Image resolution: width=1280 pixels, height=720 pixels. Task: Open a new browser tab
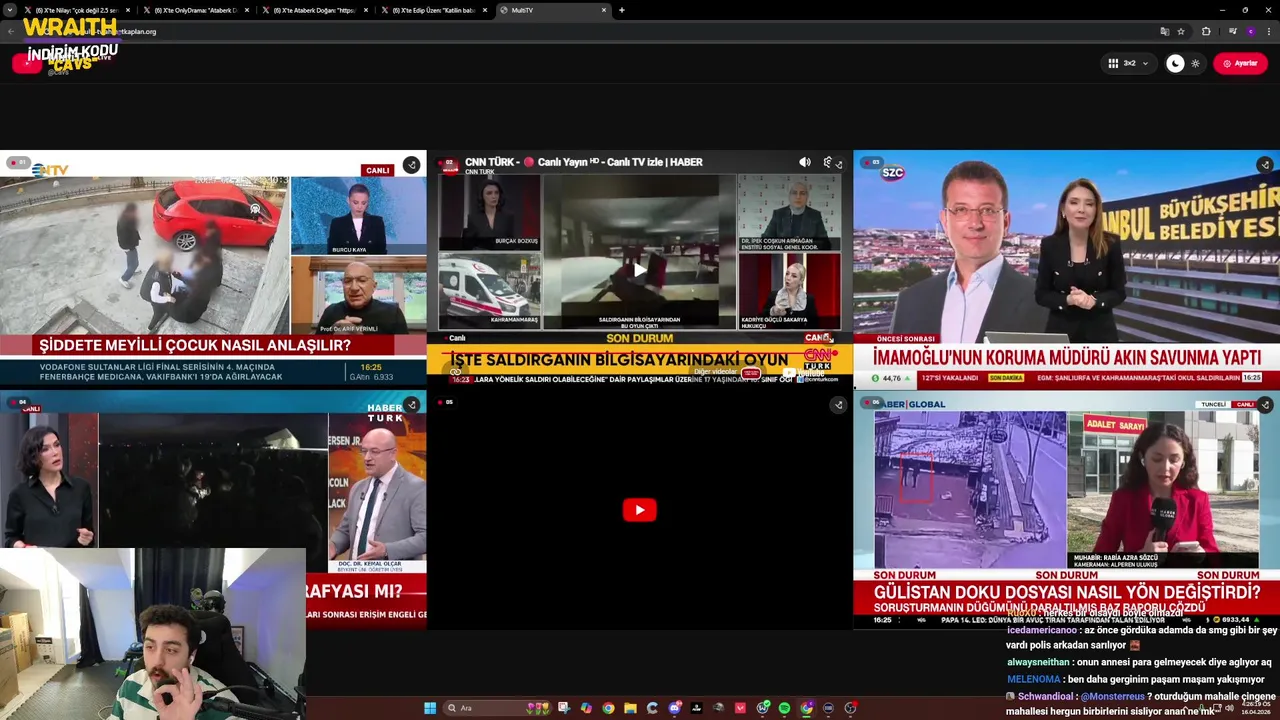coord(622,10)
